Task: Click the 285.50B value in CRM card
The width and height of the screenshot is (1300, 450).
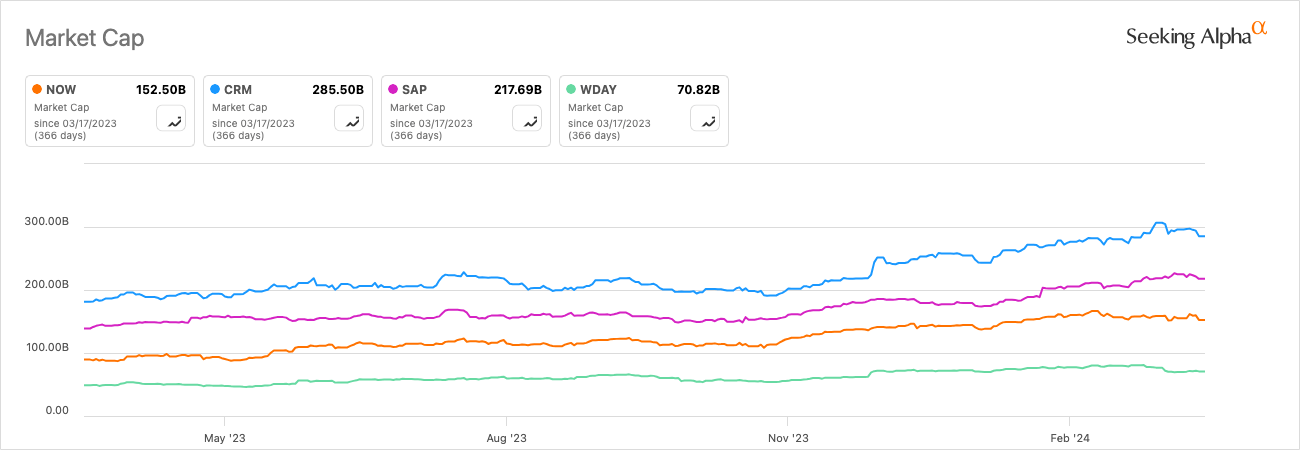Action: coord(338,89)
